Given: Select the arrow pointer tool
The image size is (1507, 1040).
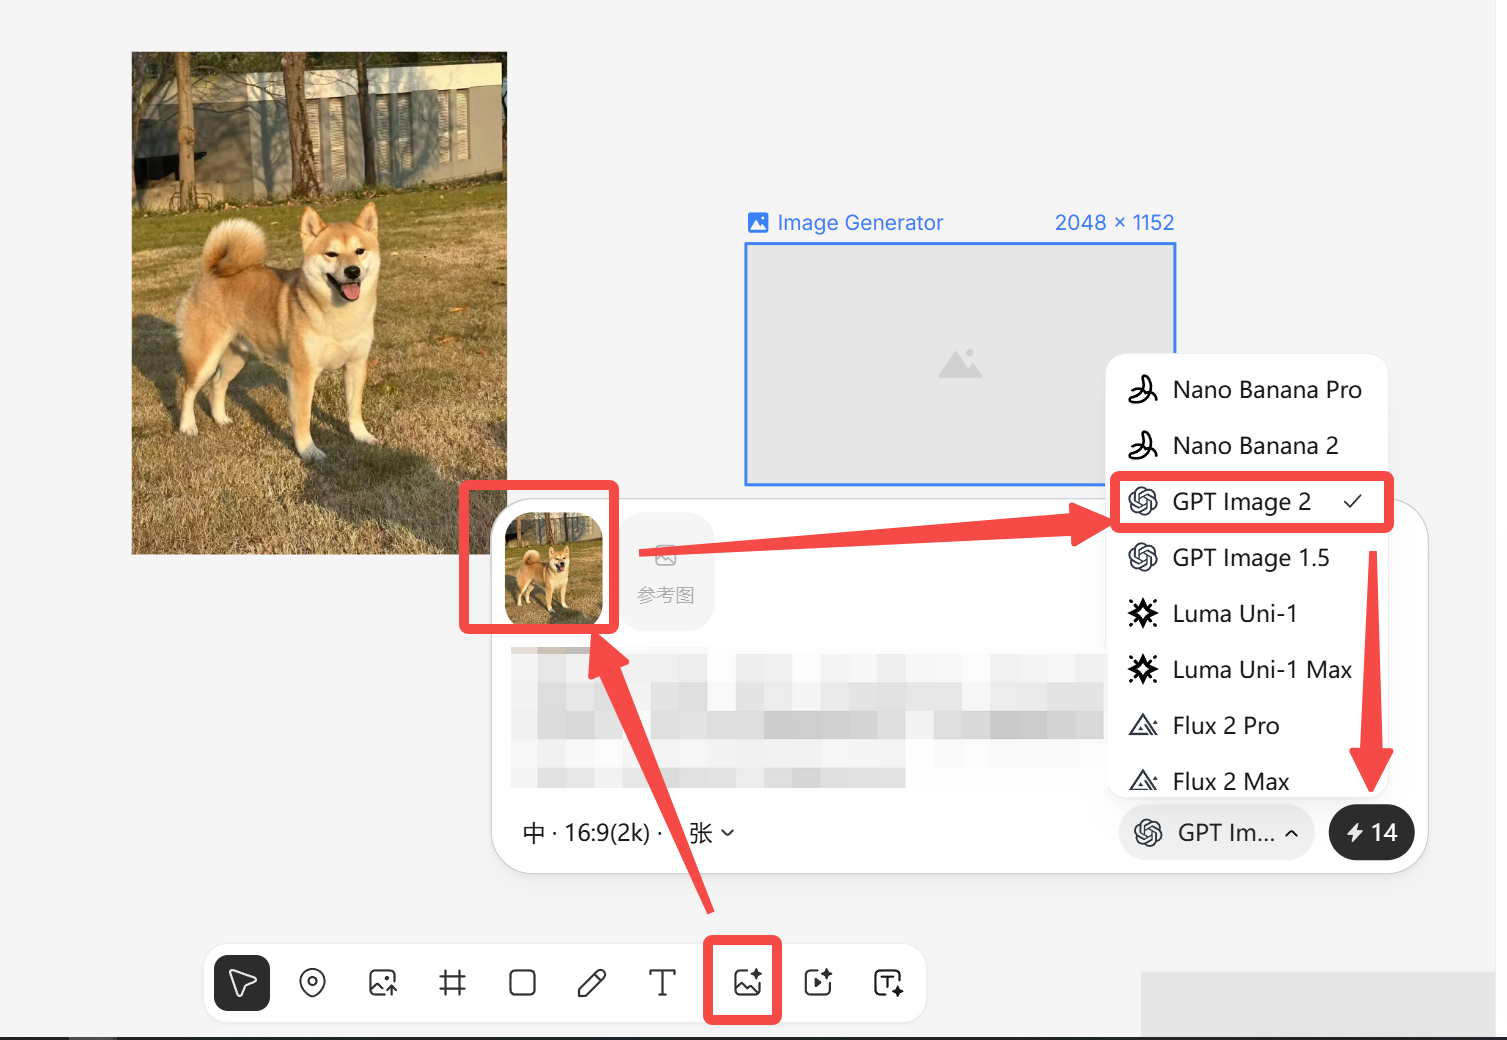Looking at the screenshot, I should pyautogui.click(x=242, y=983).
